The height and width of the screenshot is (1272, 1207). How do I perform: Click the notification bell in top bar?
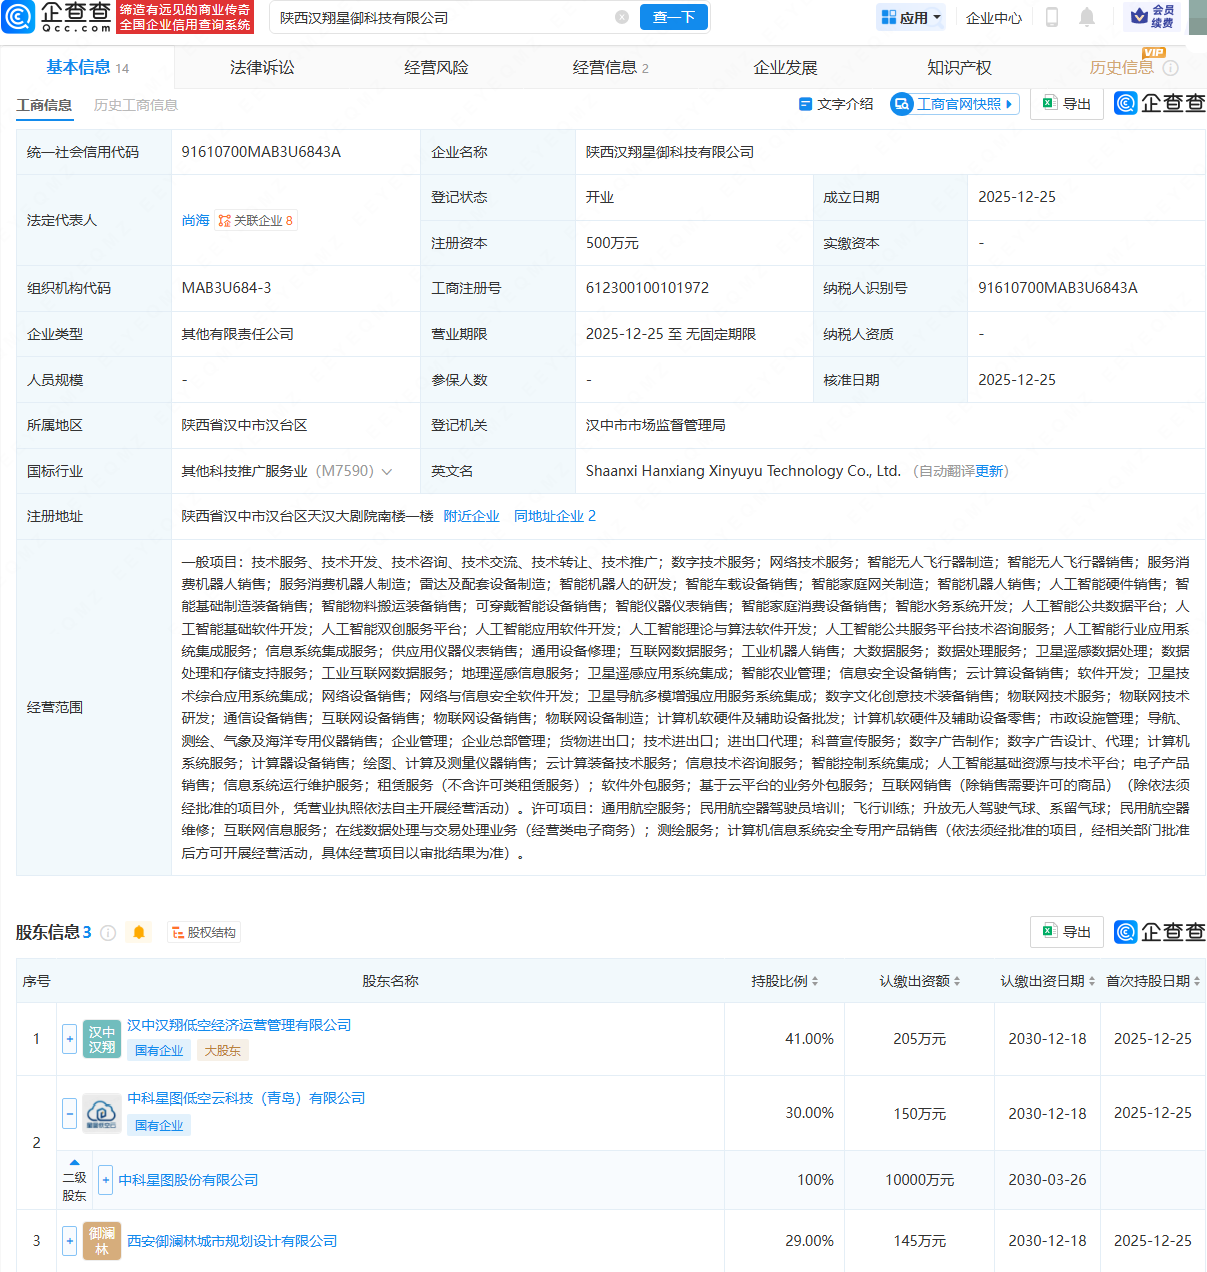1087,17
